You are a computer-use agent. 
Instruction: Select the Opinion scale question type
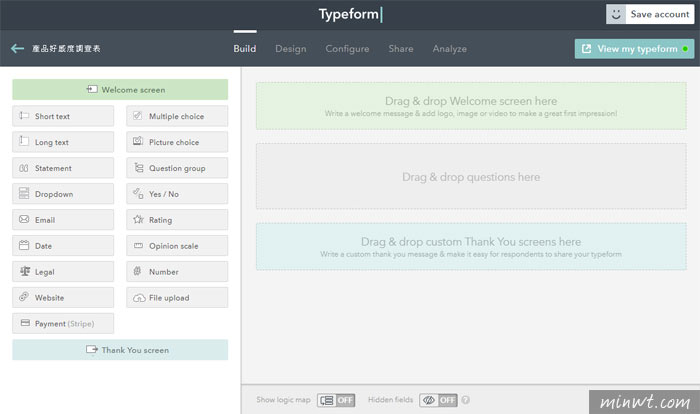click(x=177, y=246)
